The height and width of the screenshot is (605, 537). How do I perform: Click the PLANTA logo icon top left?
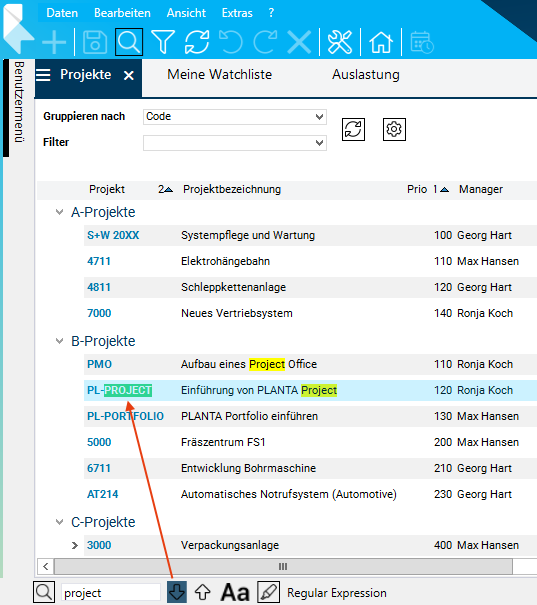17,29
